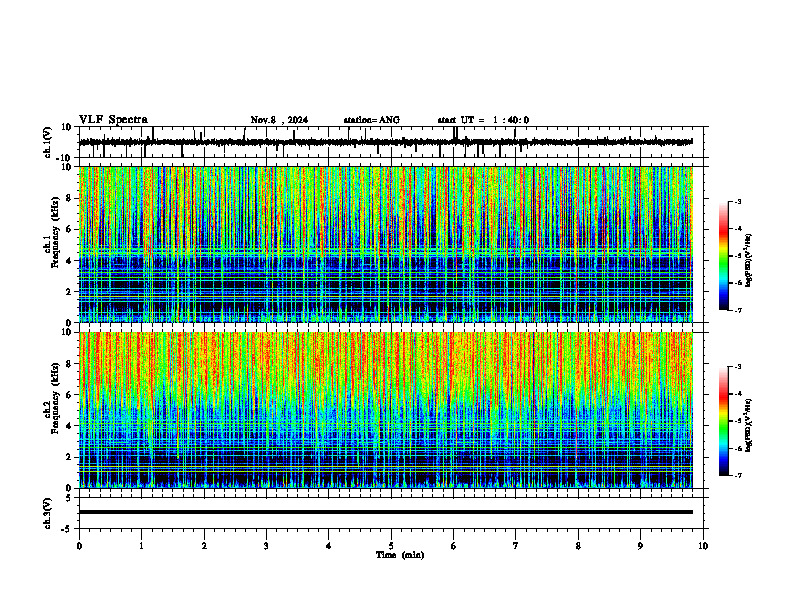Click the "start UT = 1 : 40: 0" text
The width and height of the screenshot is (792, 612).
pyautogui.click(x=483, y=120)
